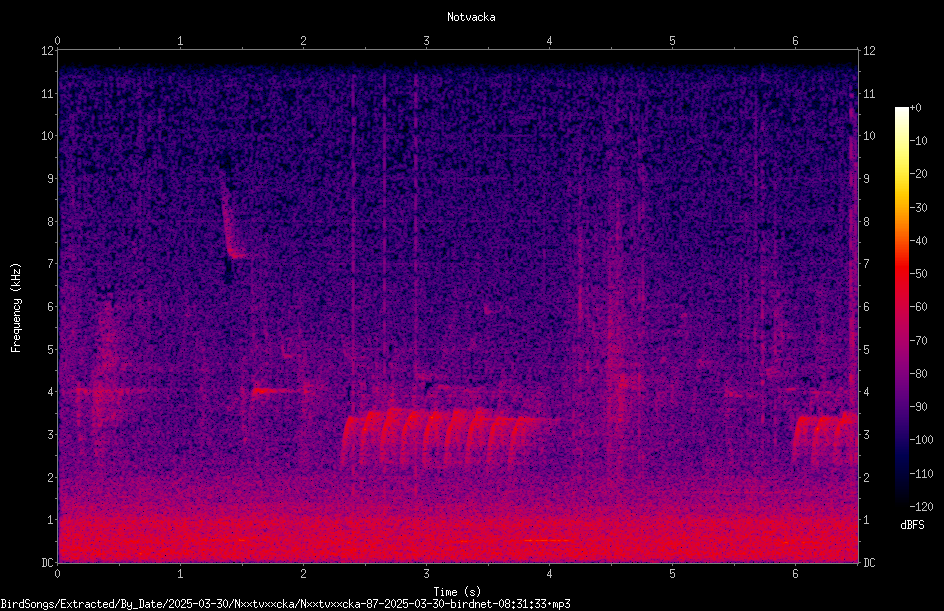Screen dimensions: 944x611
Task: Click the "7" tick on the left frequency axis
Action: (51, 264)
